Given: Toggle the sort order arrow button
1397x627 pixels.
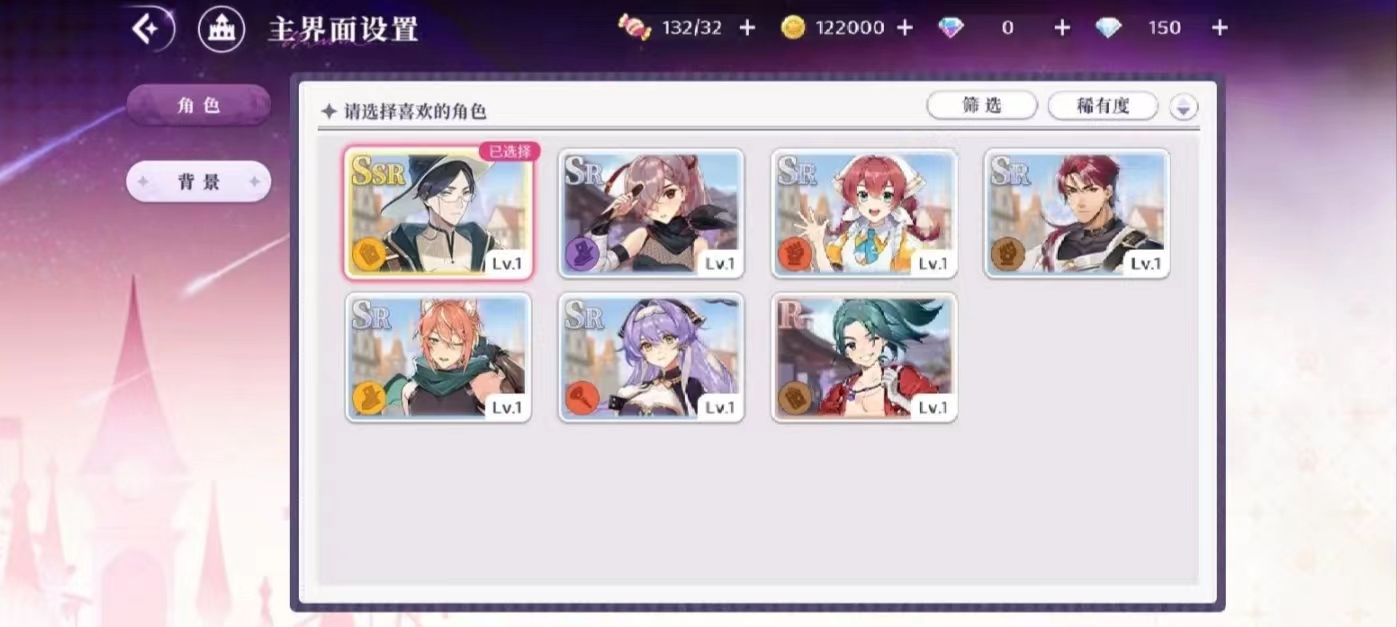Looking at the screenshot, I should (1184, 107).
